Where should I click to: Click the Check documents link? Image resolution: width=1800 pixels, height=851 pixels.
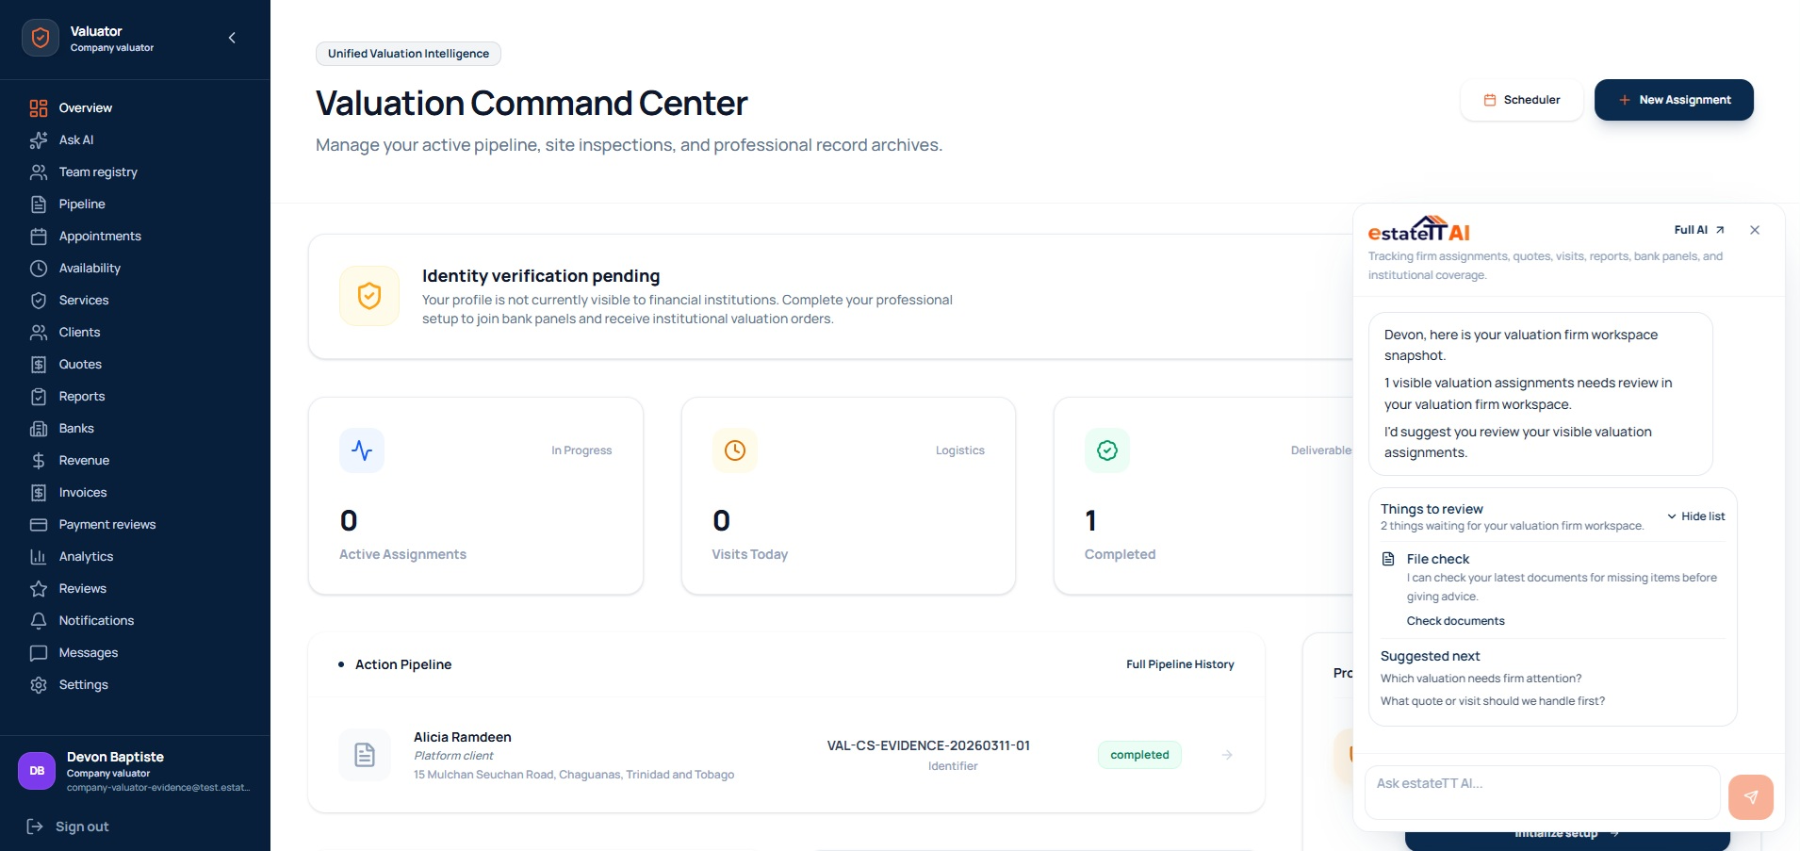click(1455, 621)
